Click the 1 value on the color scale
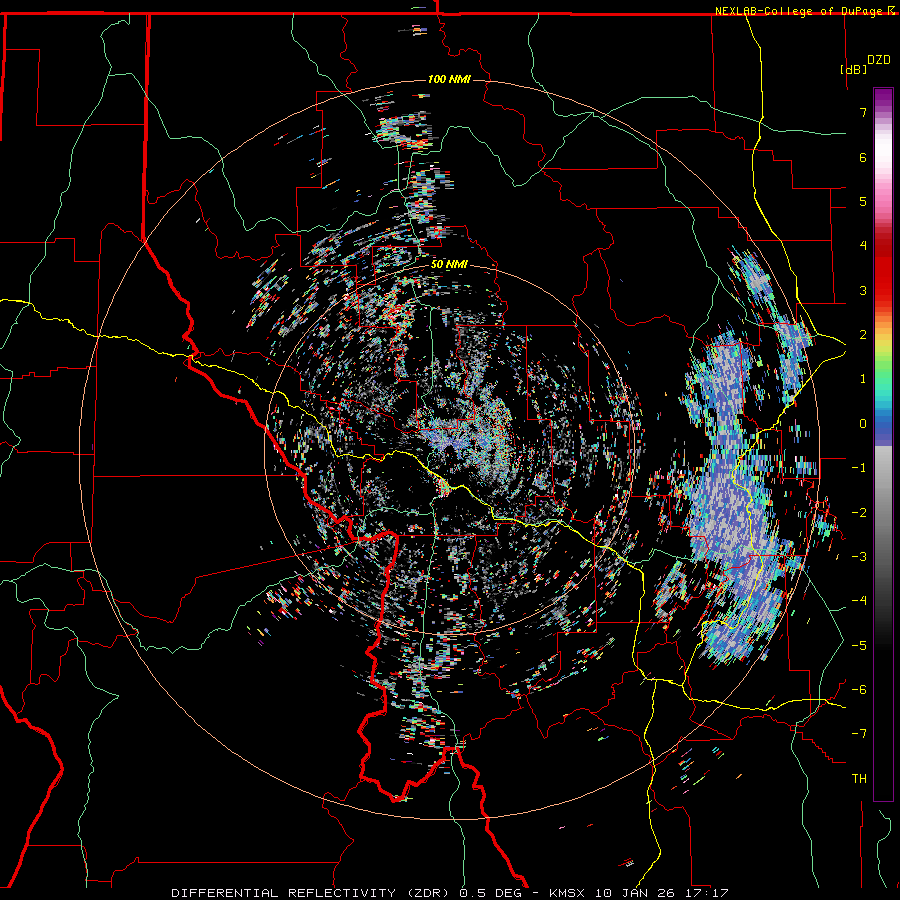 click(863, 379)
